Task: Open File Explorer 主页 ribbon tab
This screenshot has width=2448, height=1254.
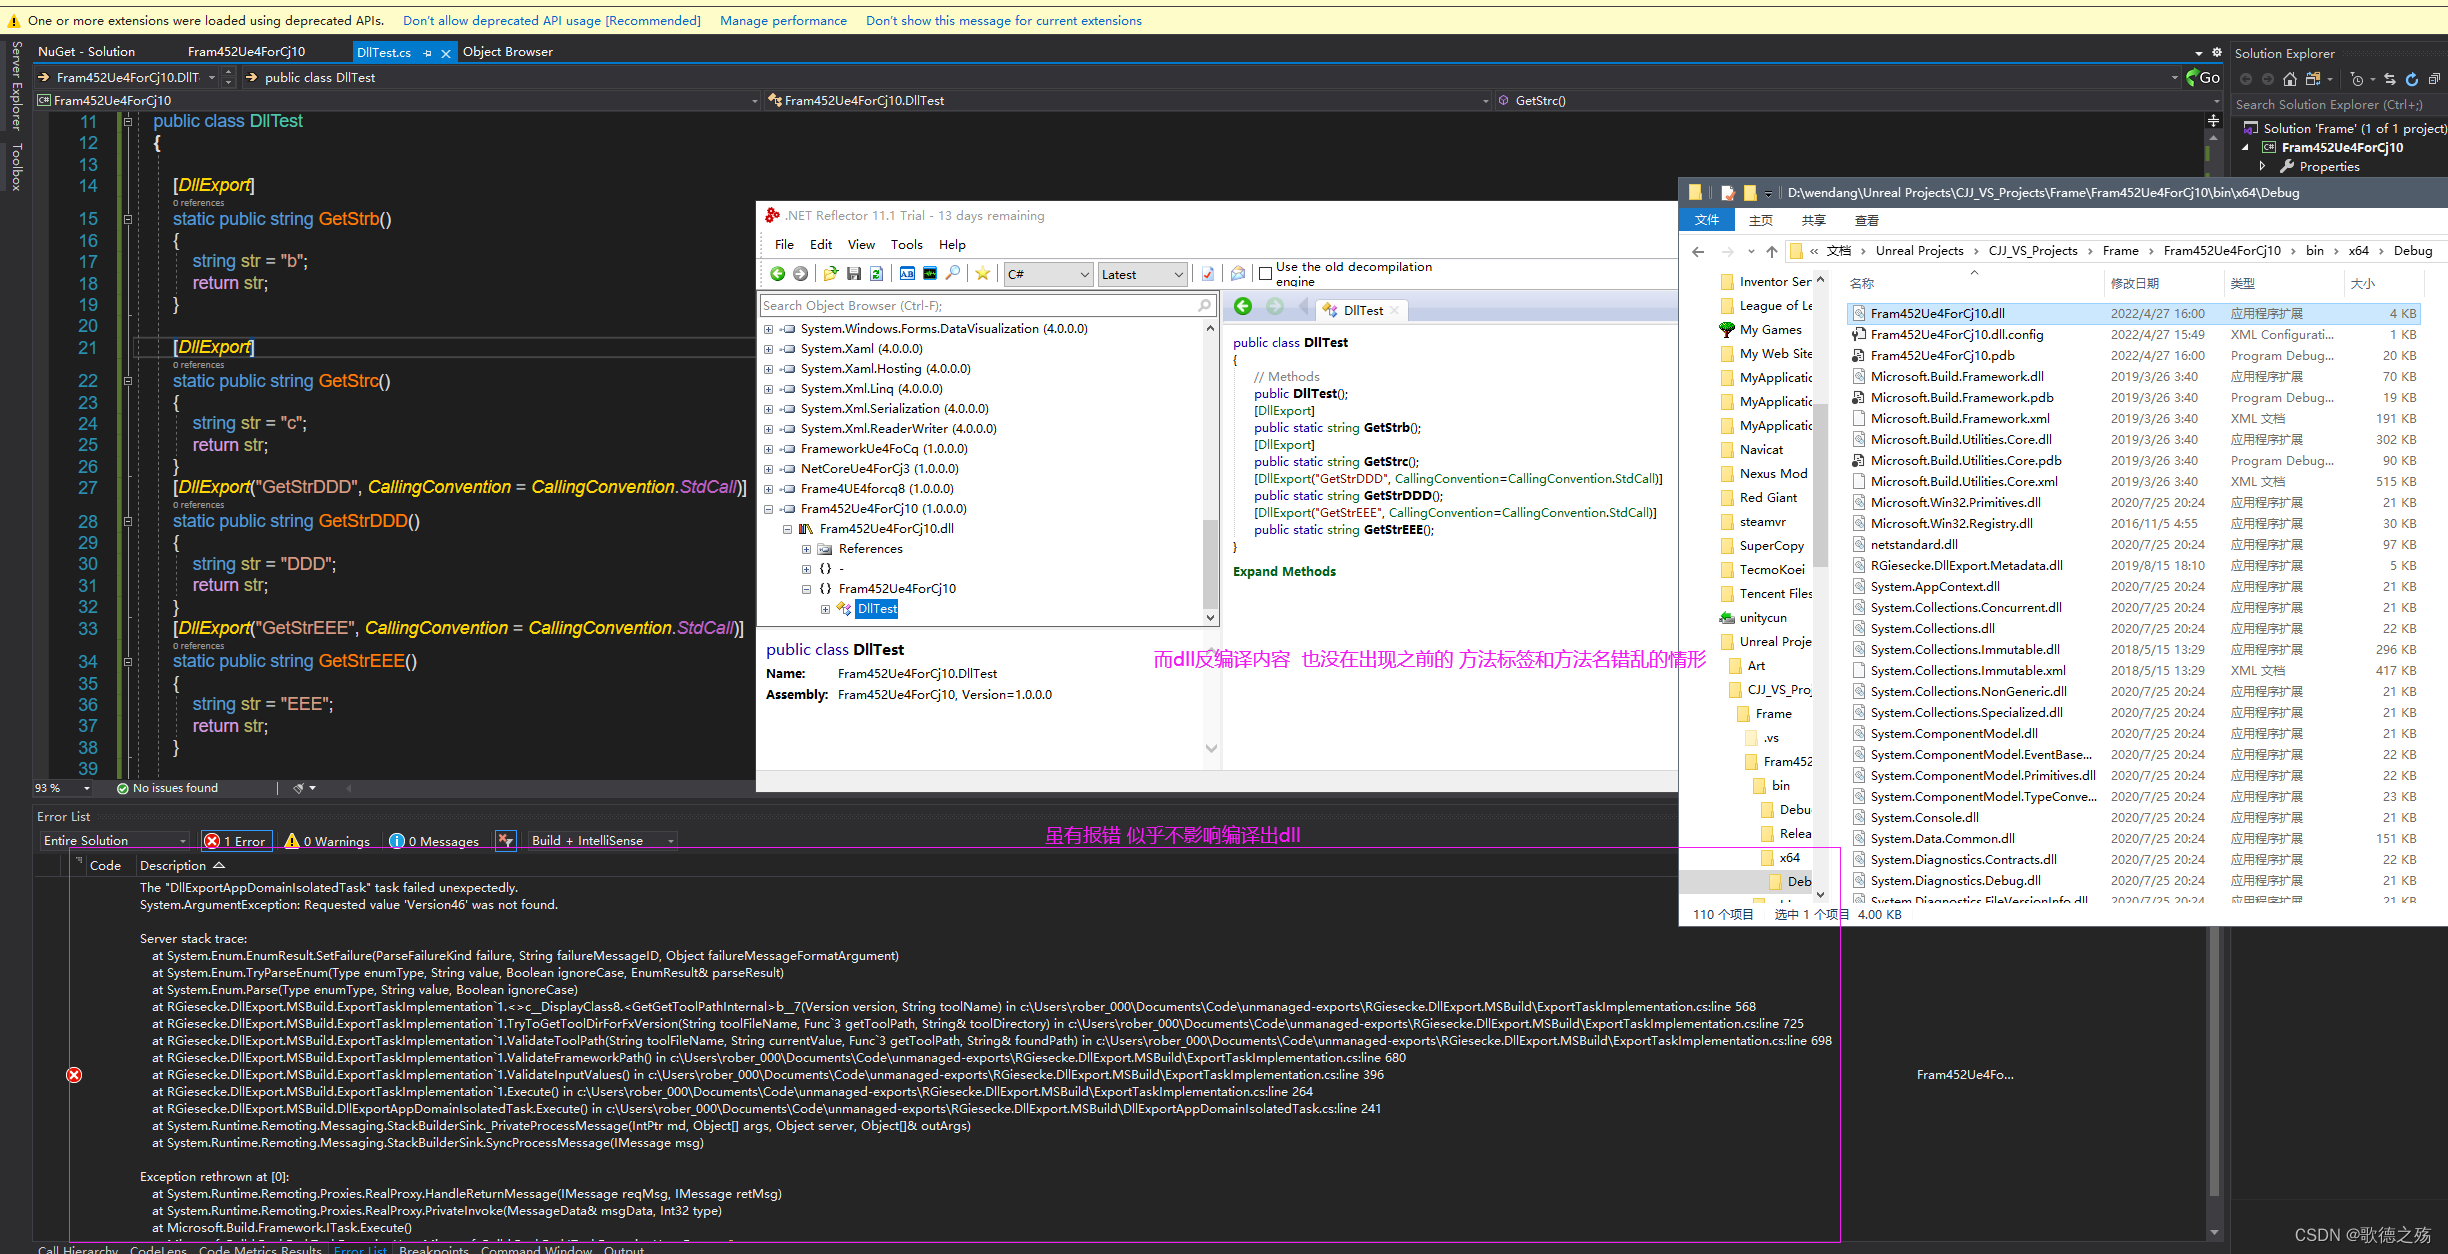Action: point(1760,220)
